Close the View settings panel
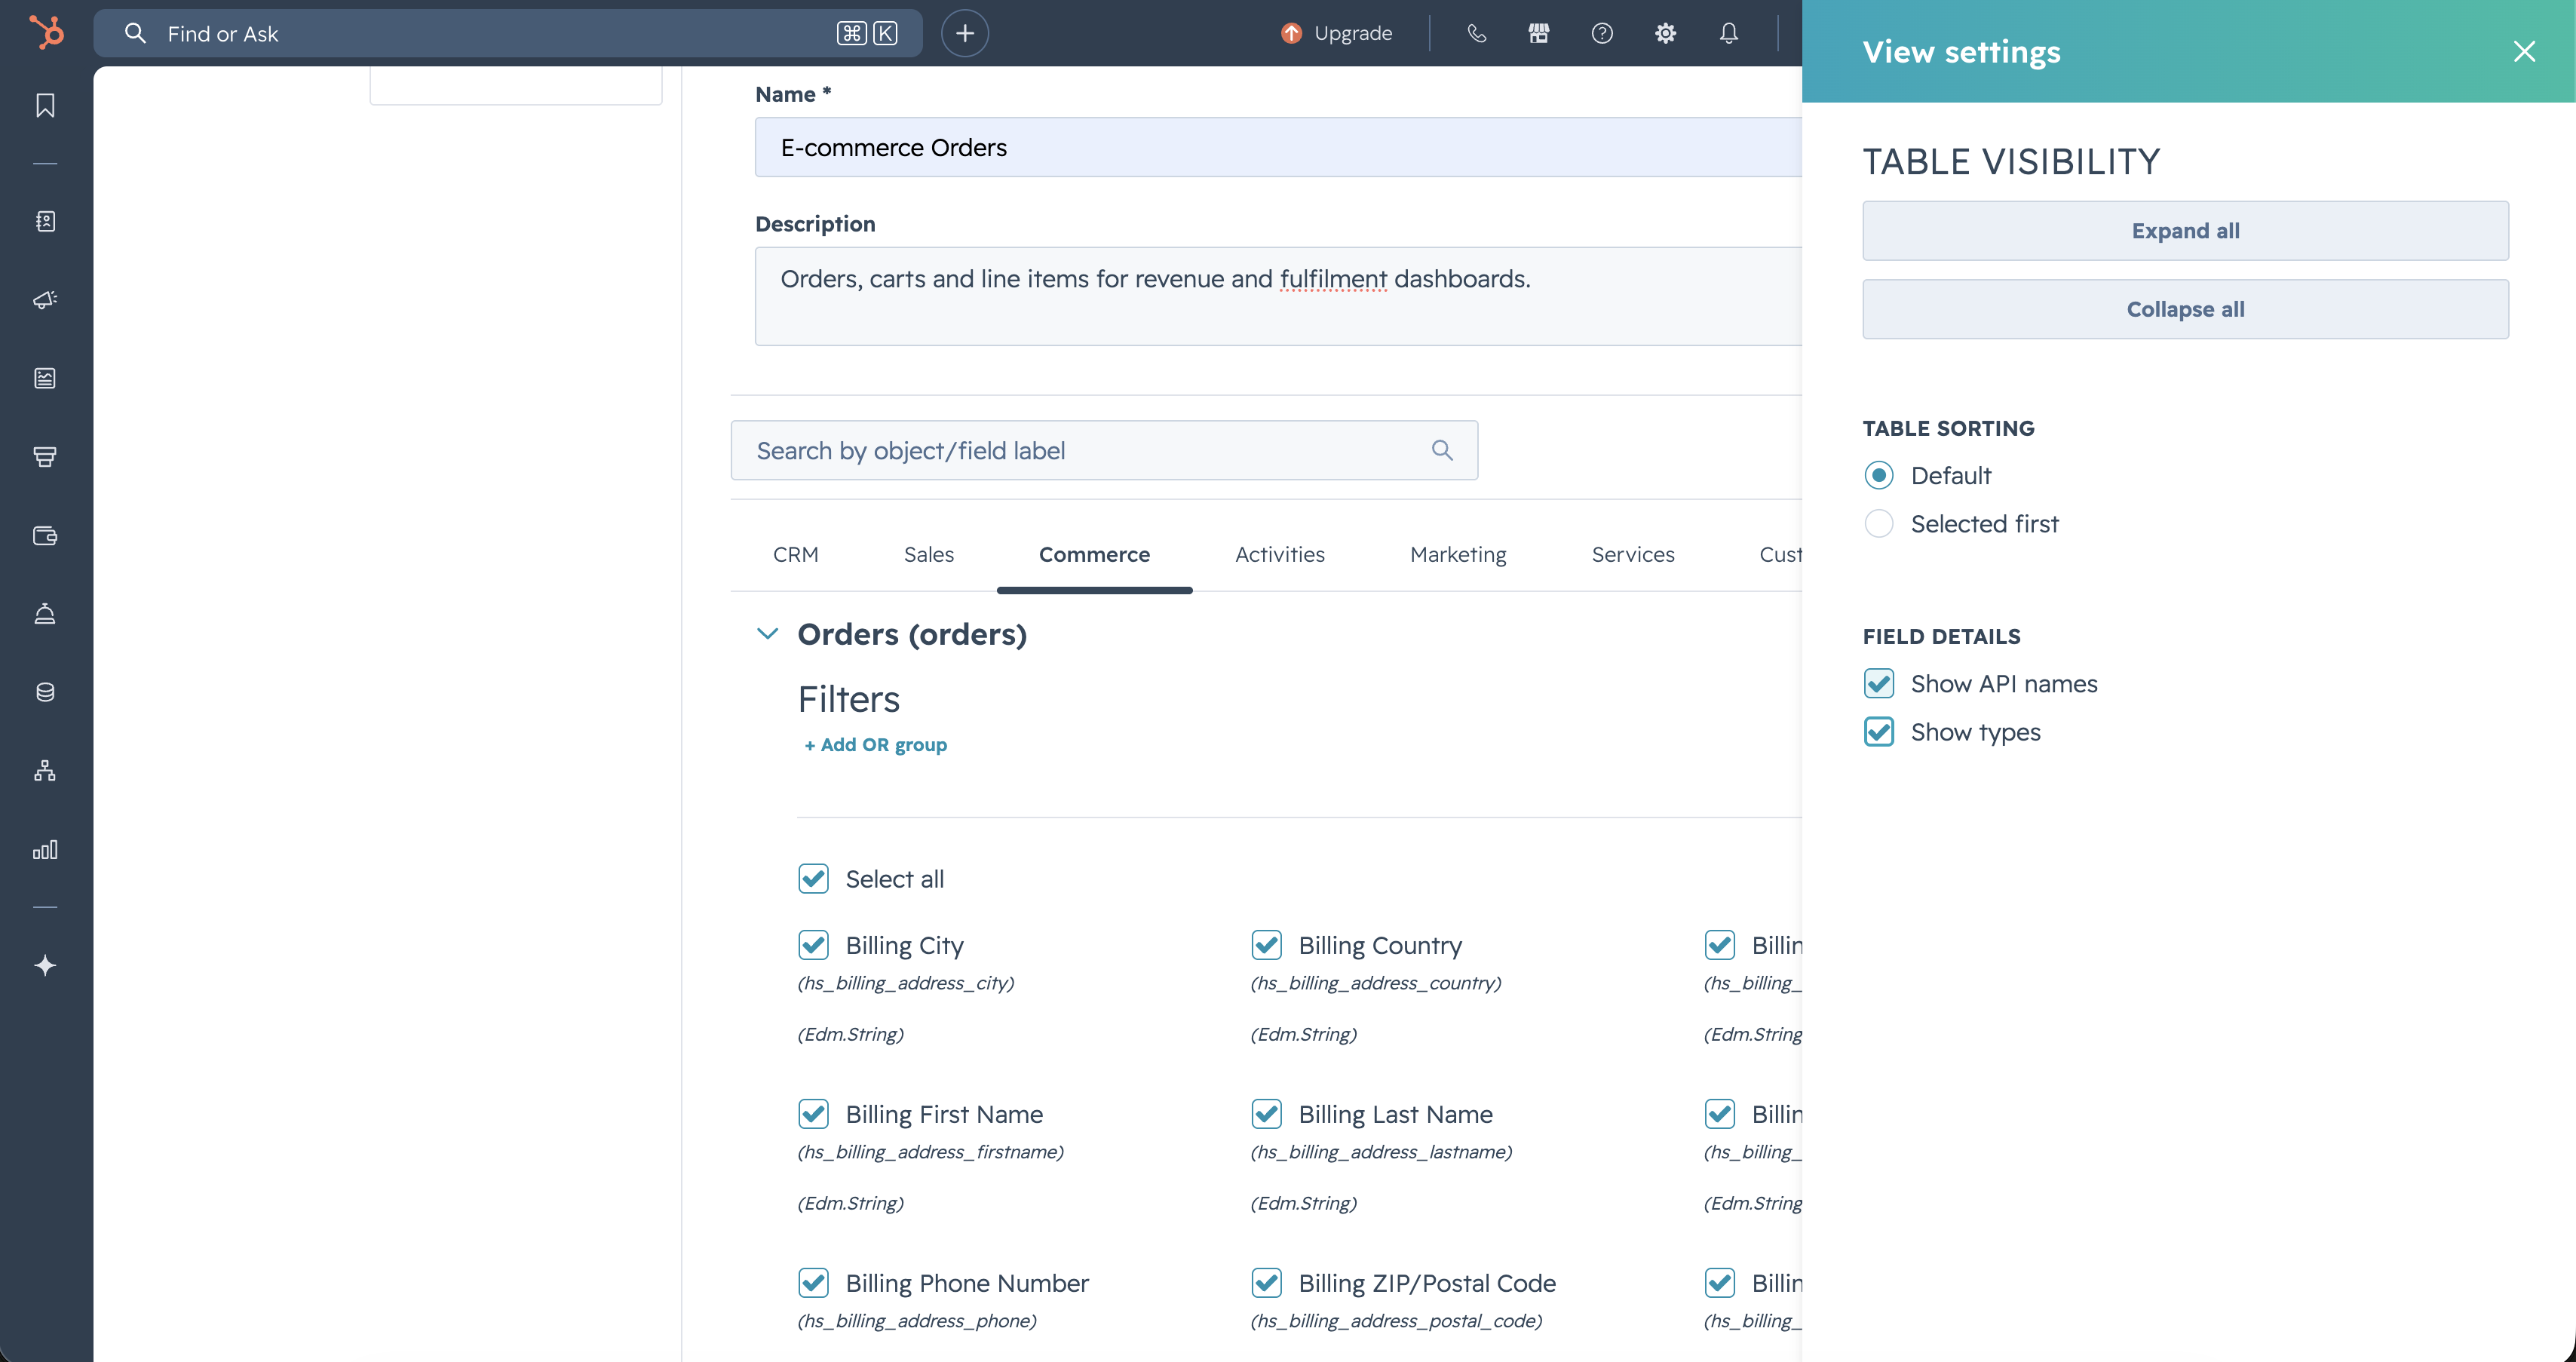The image size is (2576, 1362). 2524,51
